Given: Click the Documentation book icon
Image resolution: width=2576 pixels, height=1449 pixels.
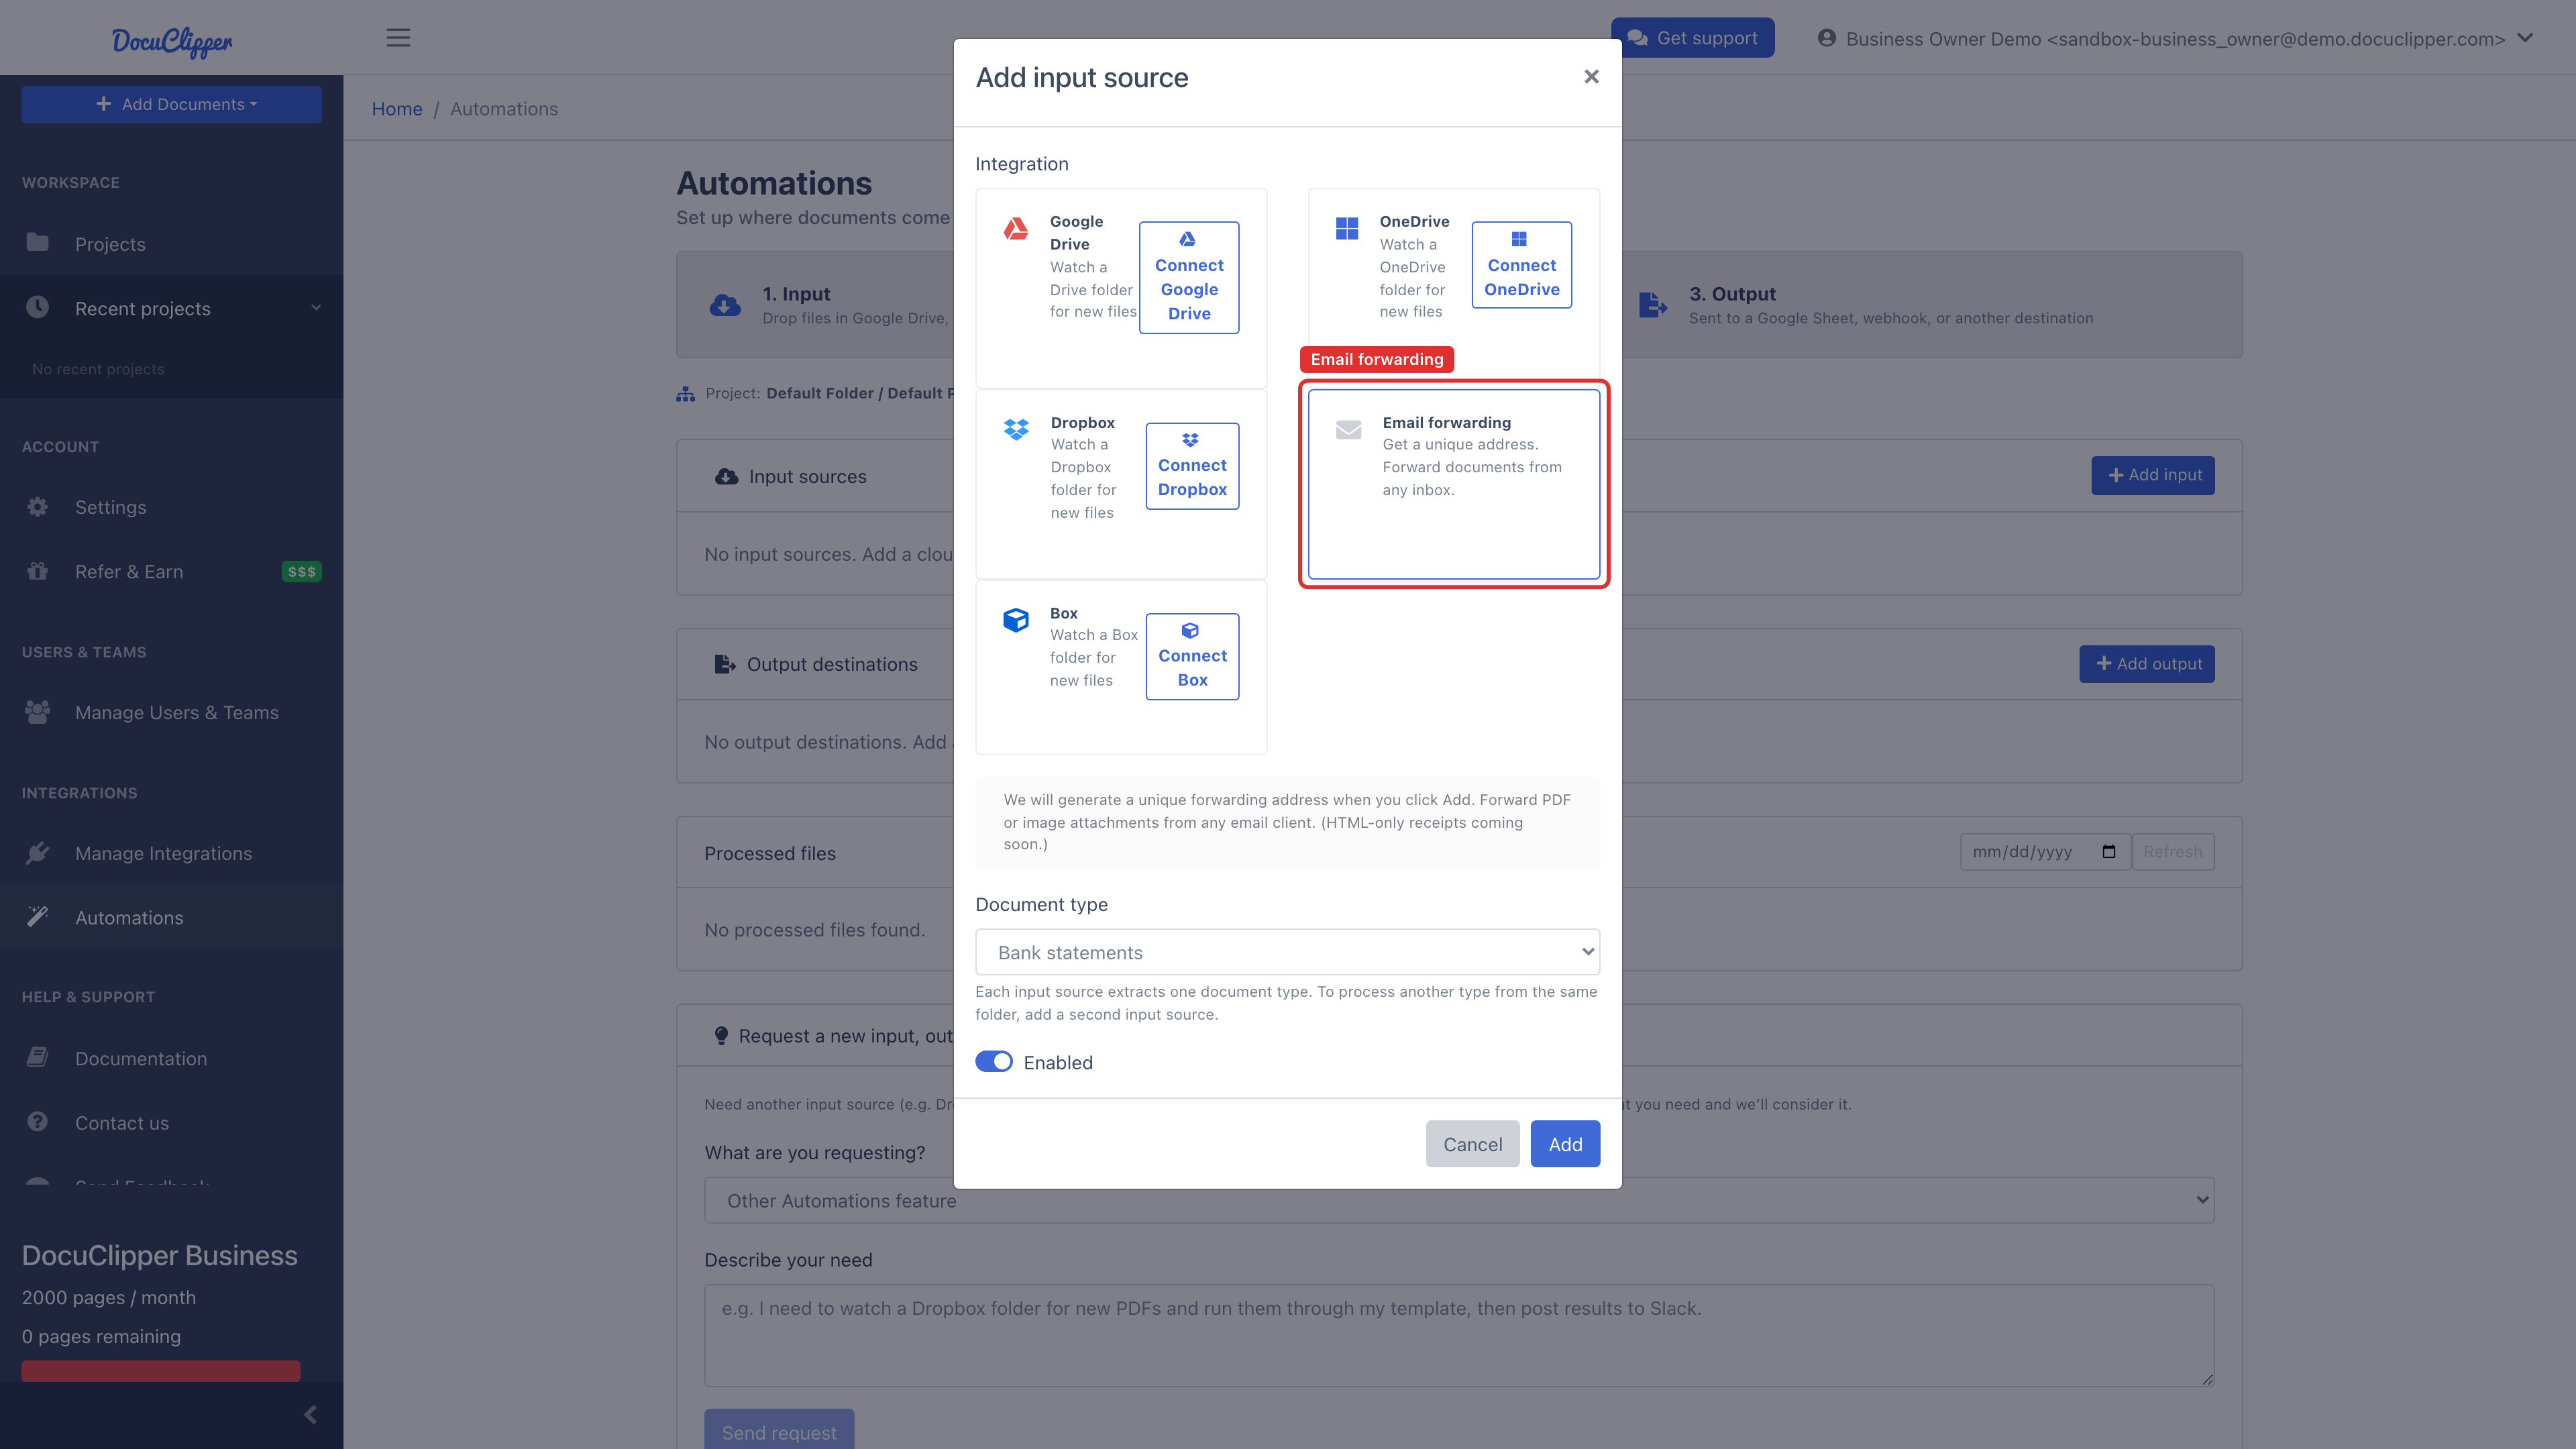Looking at the screenshot, I should 37,1057.
